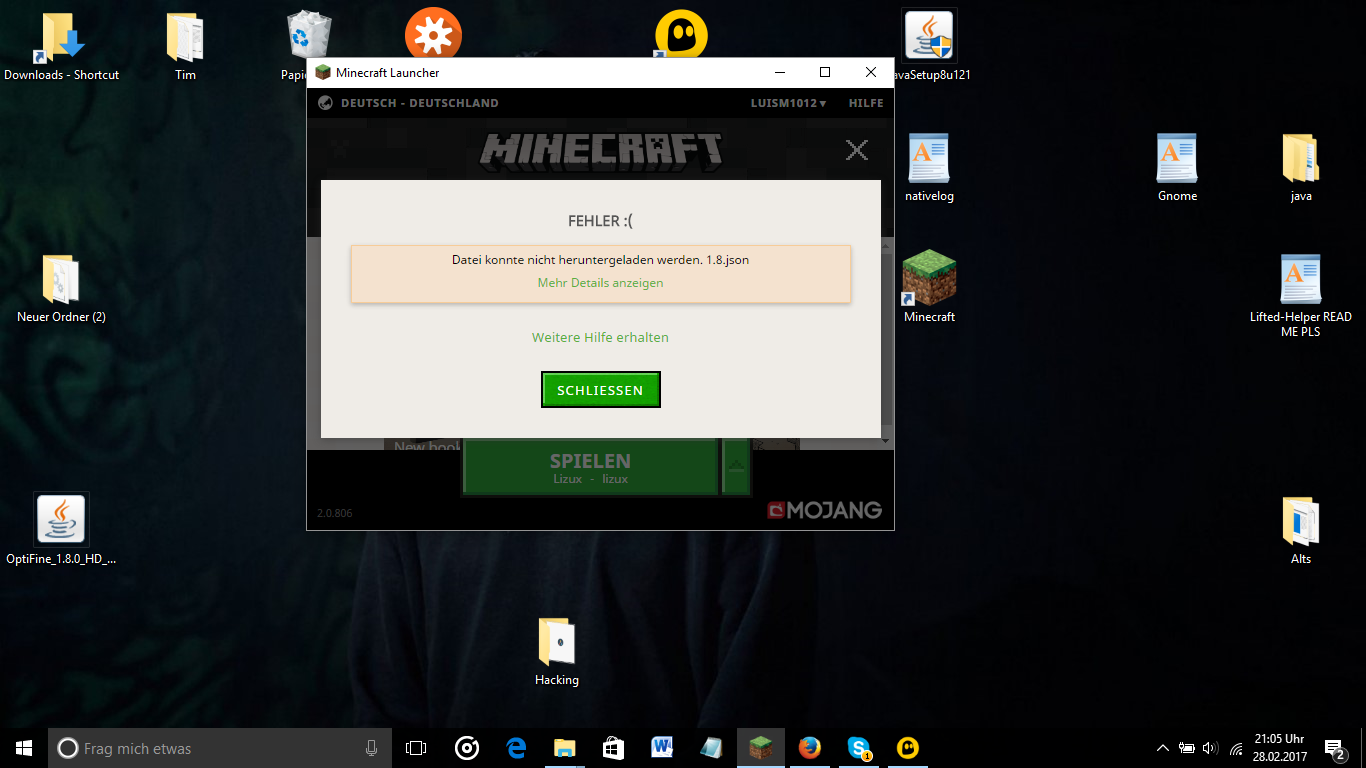Open Windows Store from taskbar
This screenshot has width=1366, height=768.
[614, 748]
